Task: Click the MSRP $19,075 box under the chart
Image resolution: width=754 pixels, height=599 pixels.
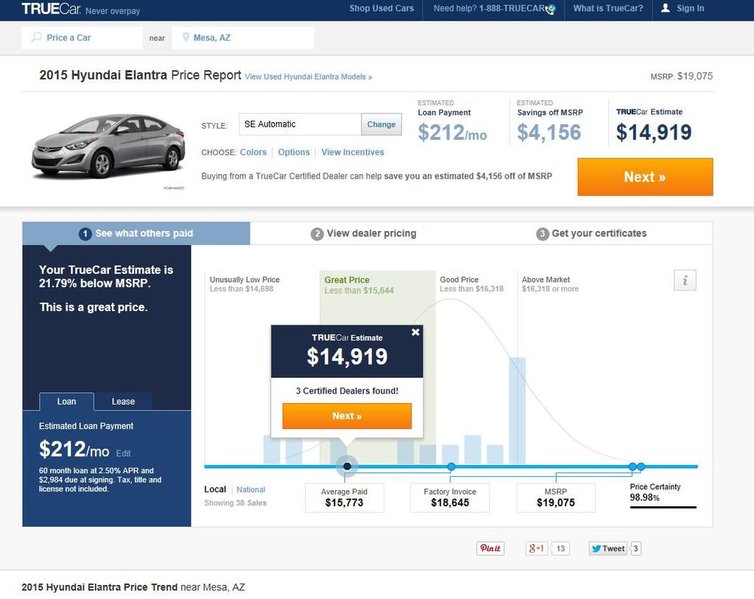Action: point(556,498)
